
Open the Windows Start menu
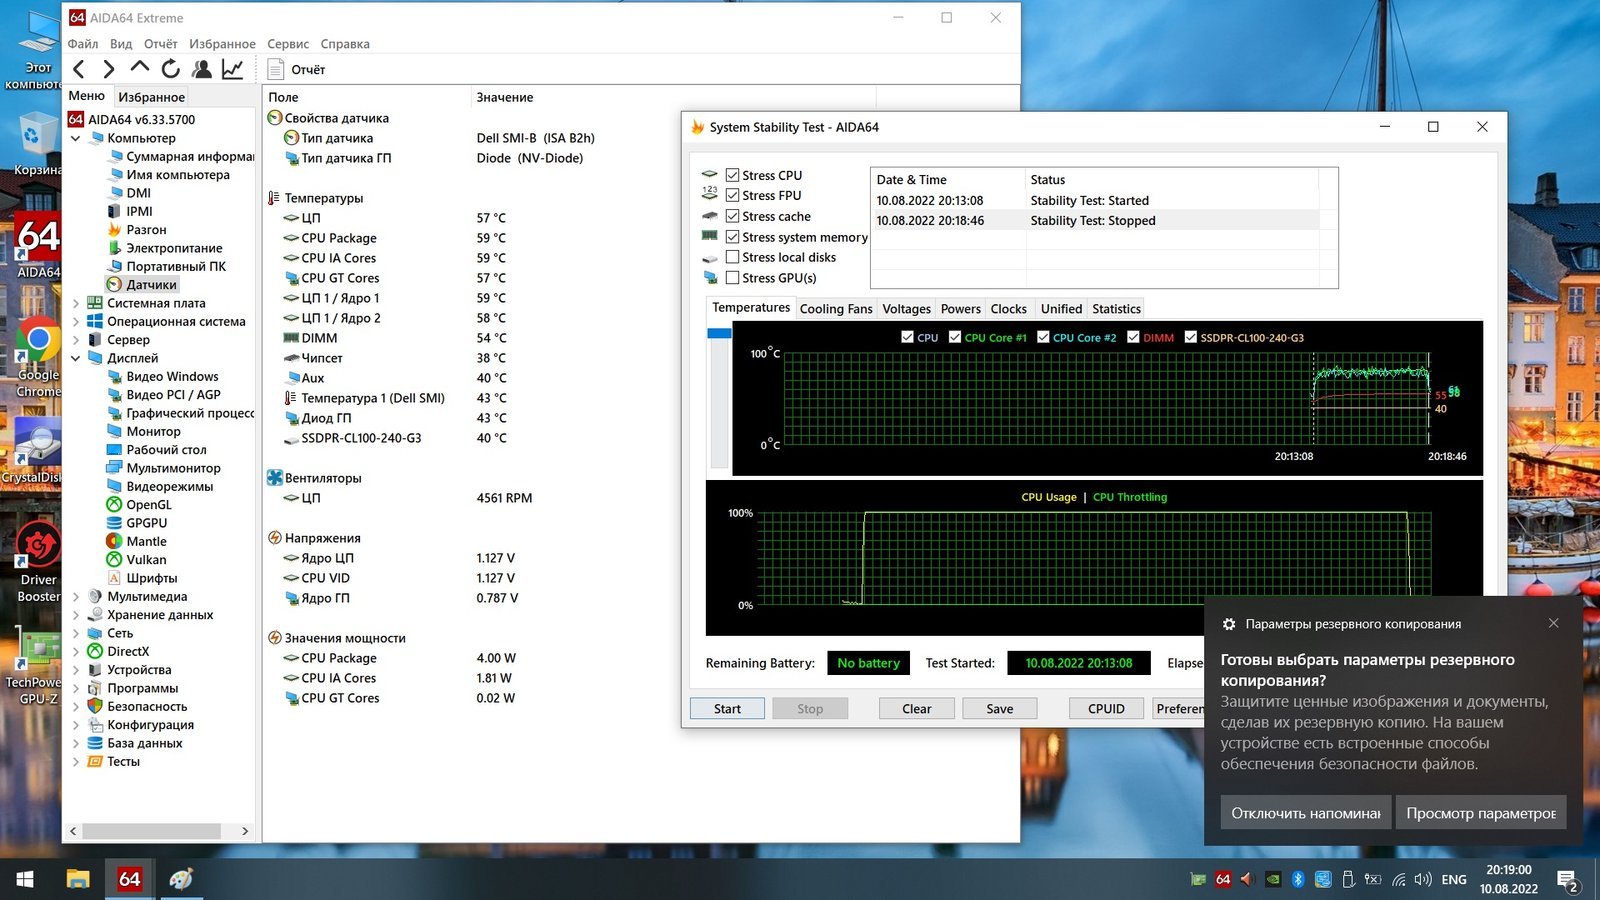pos(25,879)
